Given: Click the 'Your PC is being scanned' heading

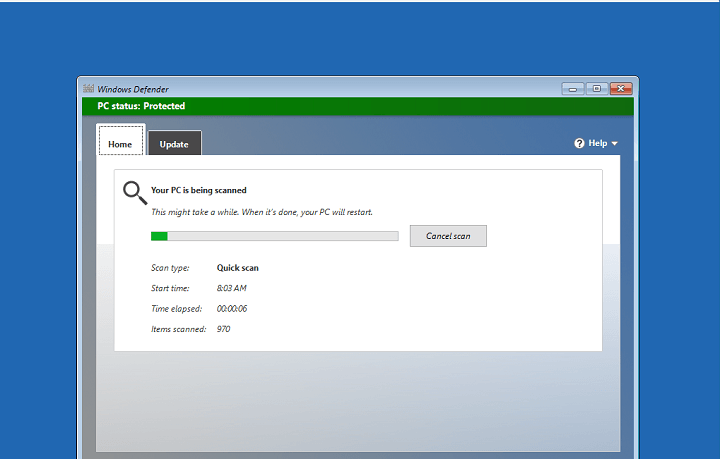Looking at the screenshot, I should (199, 190).
